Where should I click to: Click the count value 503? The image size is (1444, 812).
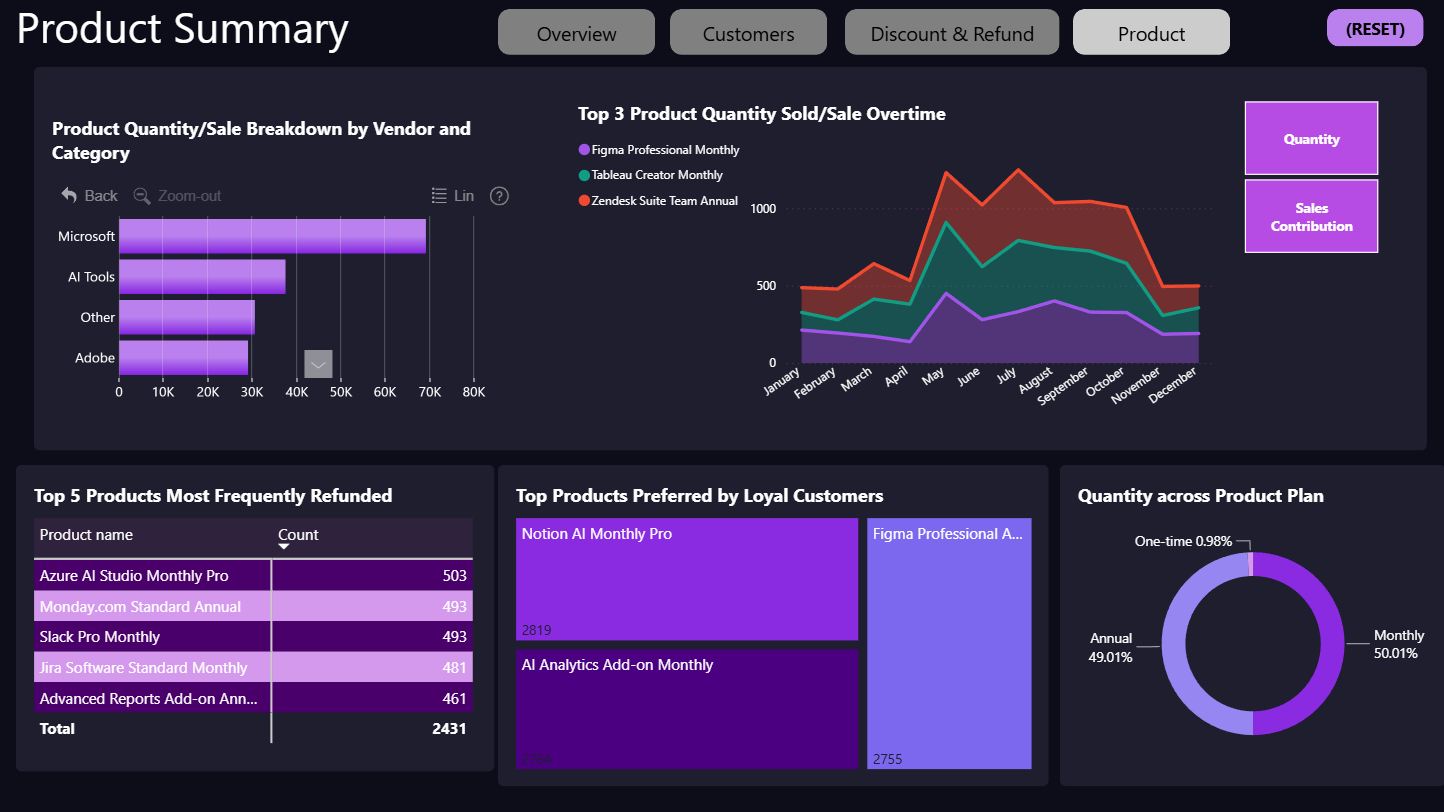[x=454, y=576]
